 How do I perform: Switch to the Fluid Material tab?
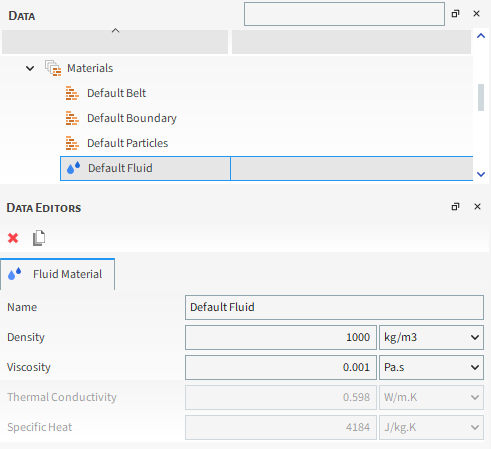point(57,274)
